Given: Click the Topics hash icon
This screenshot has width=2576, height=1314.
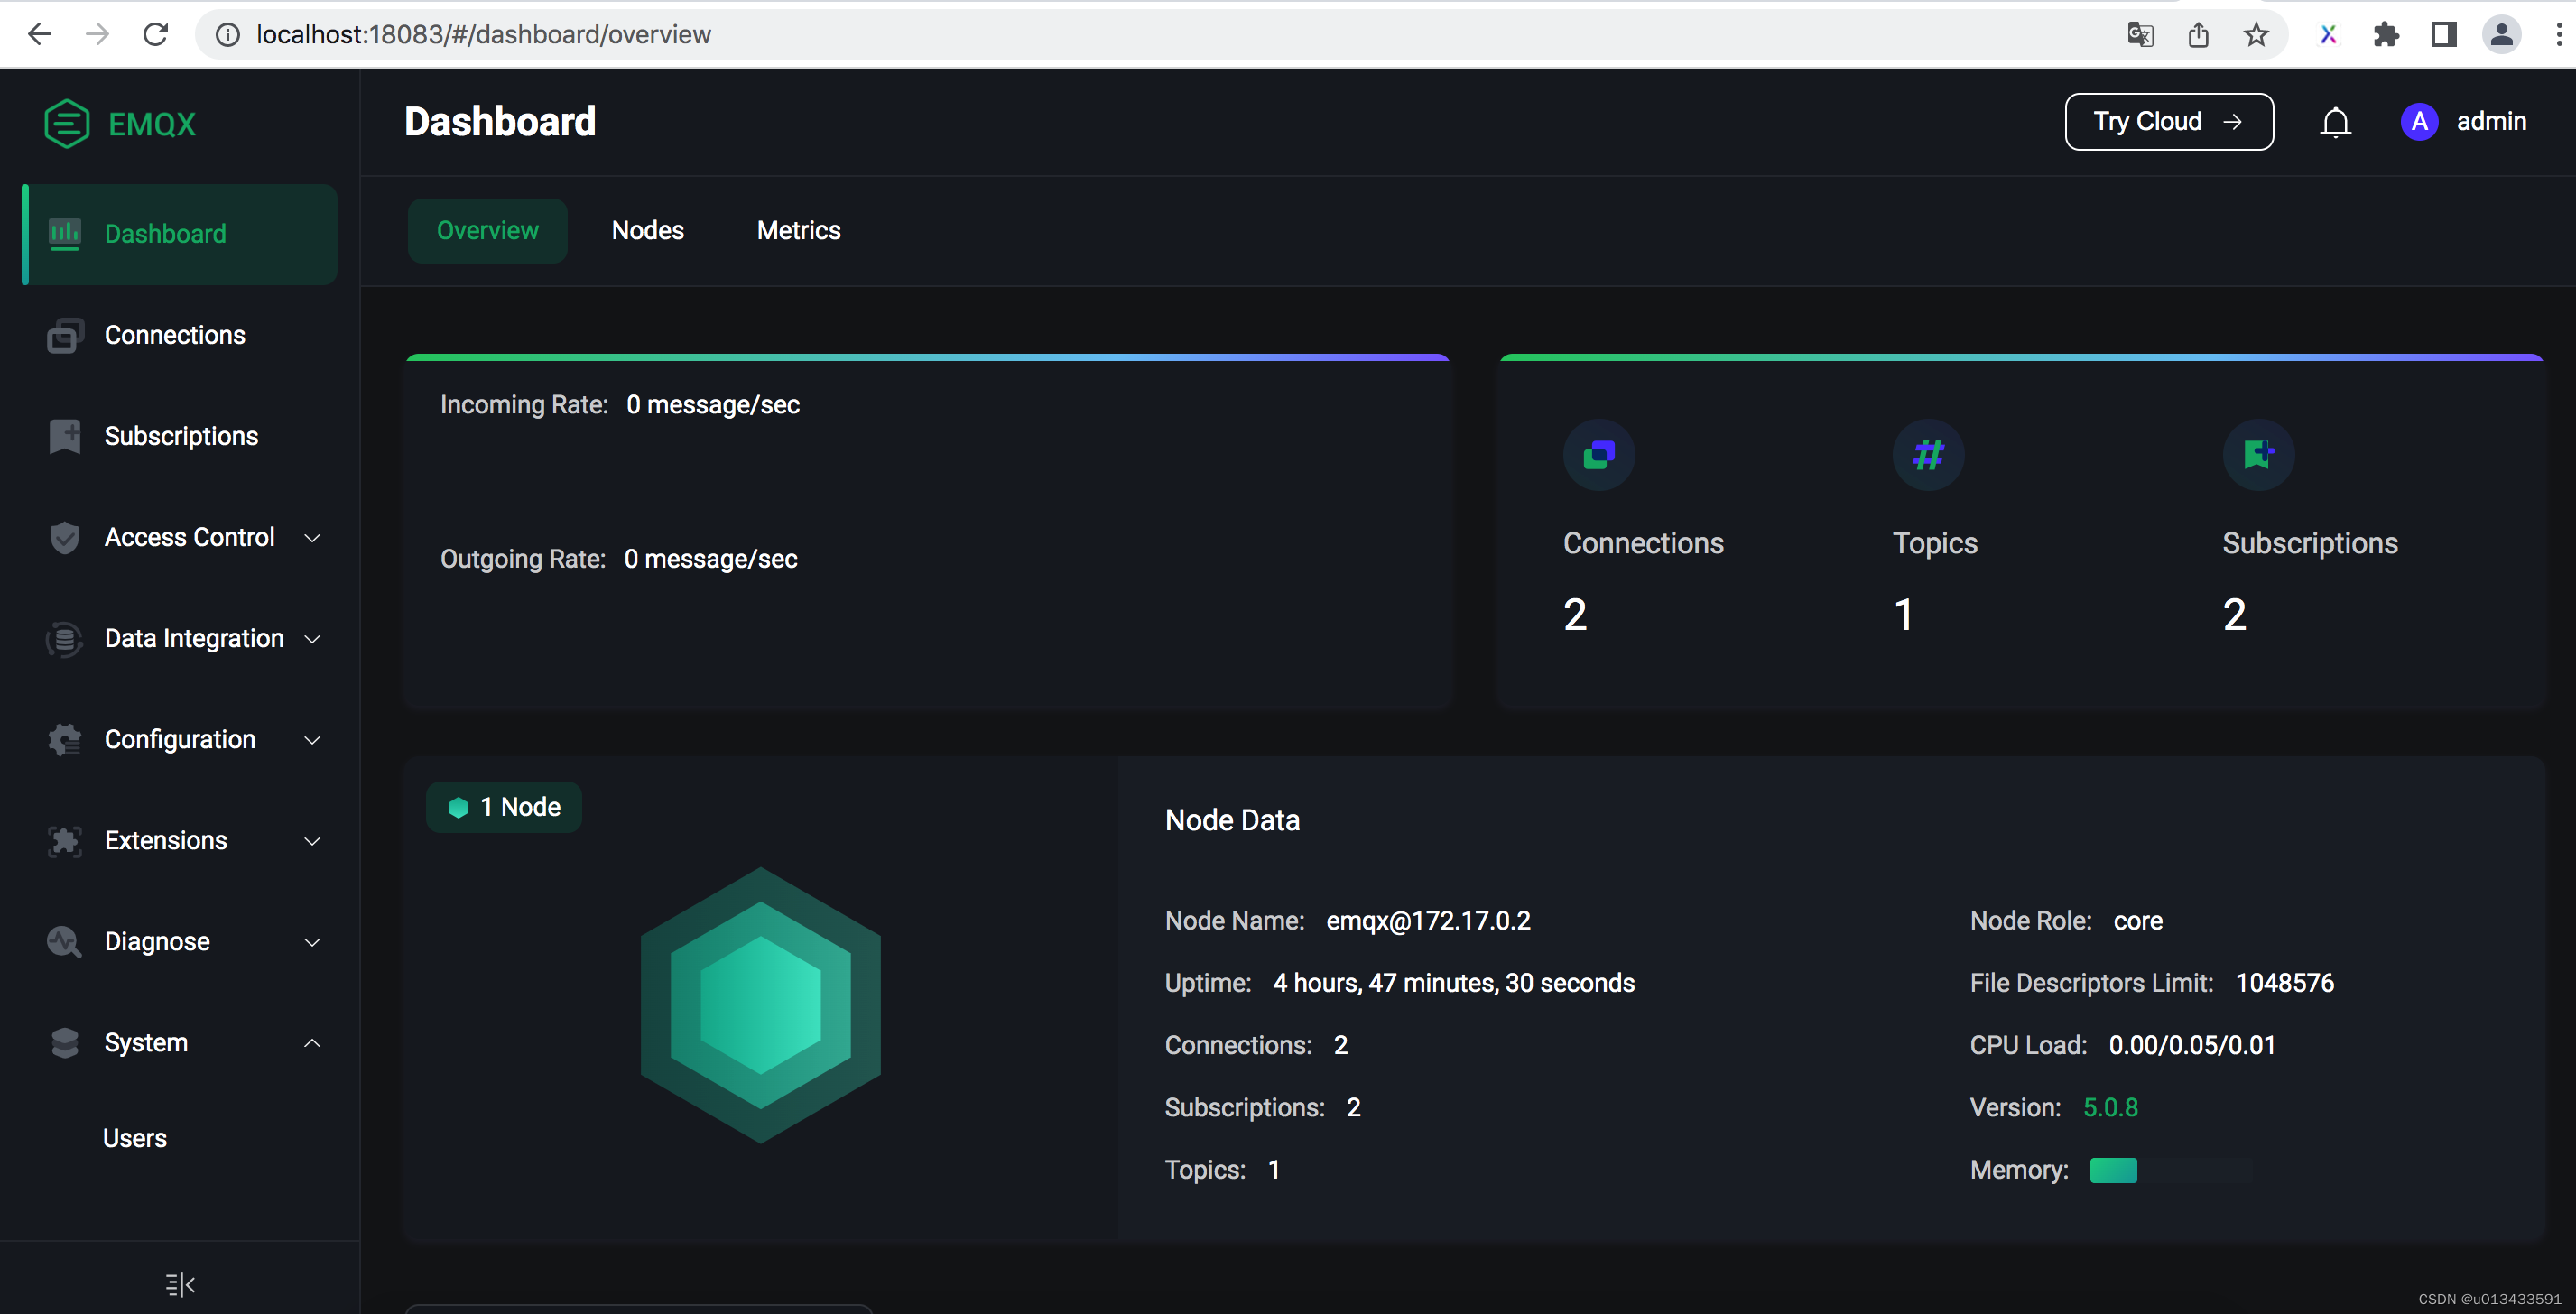Looking at the screenshot, I should click(1928, 455).
